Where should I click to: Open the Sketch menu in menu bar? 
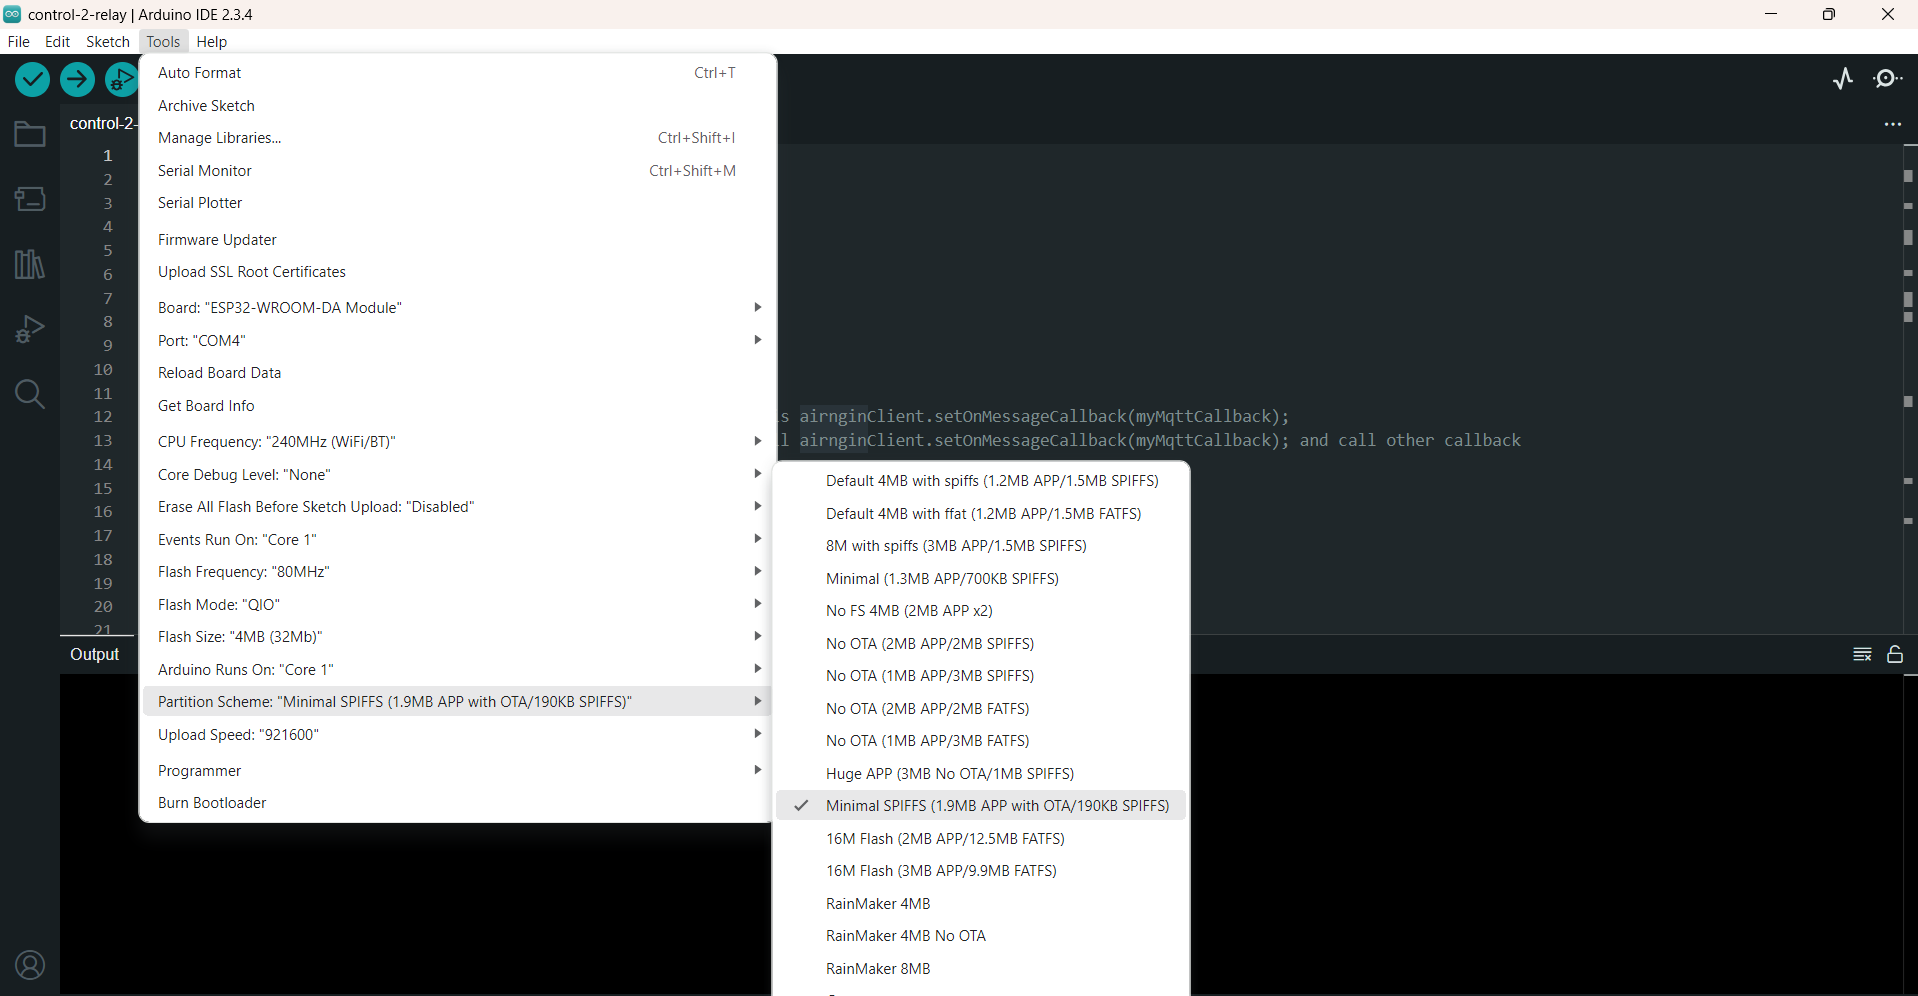(107, 42)
